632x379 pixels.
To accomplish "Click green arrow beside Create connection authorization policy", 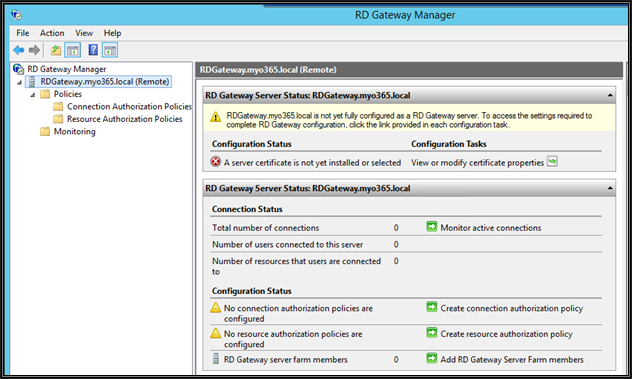I will [432, 307].
